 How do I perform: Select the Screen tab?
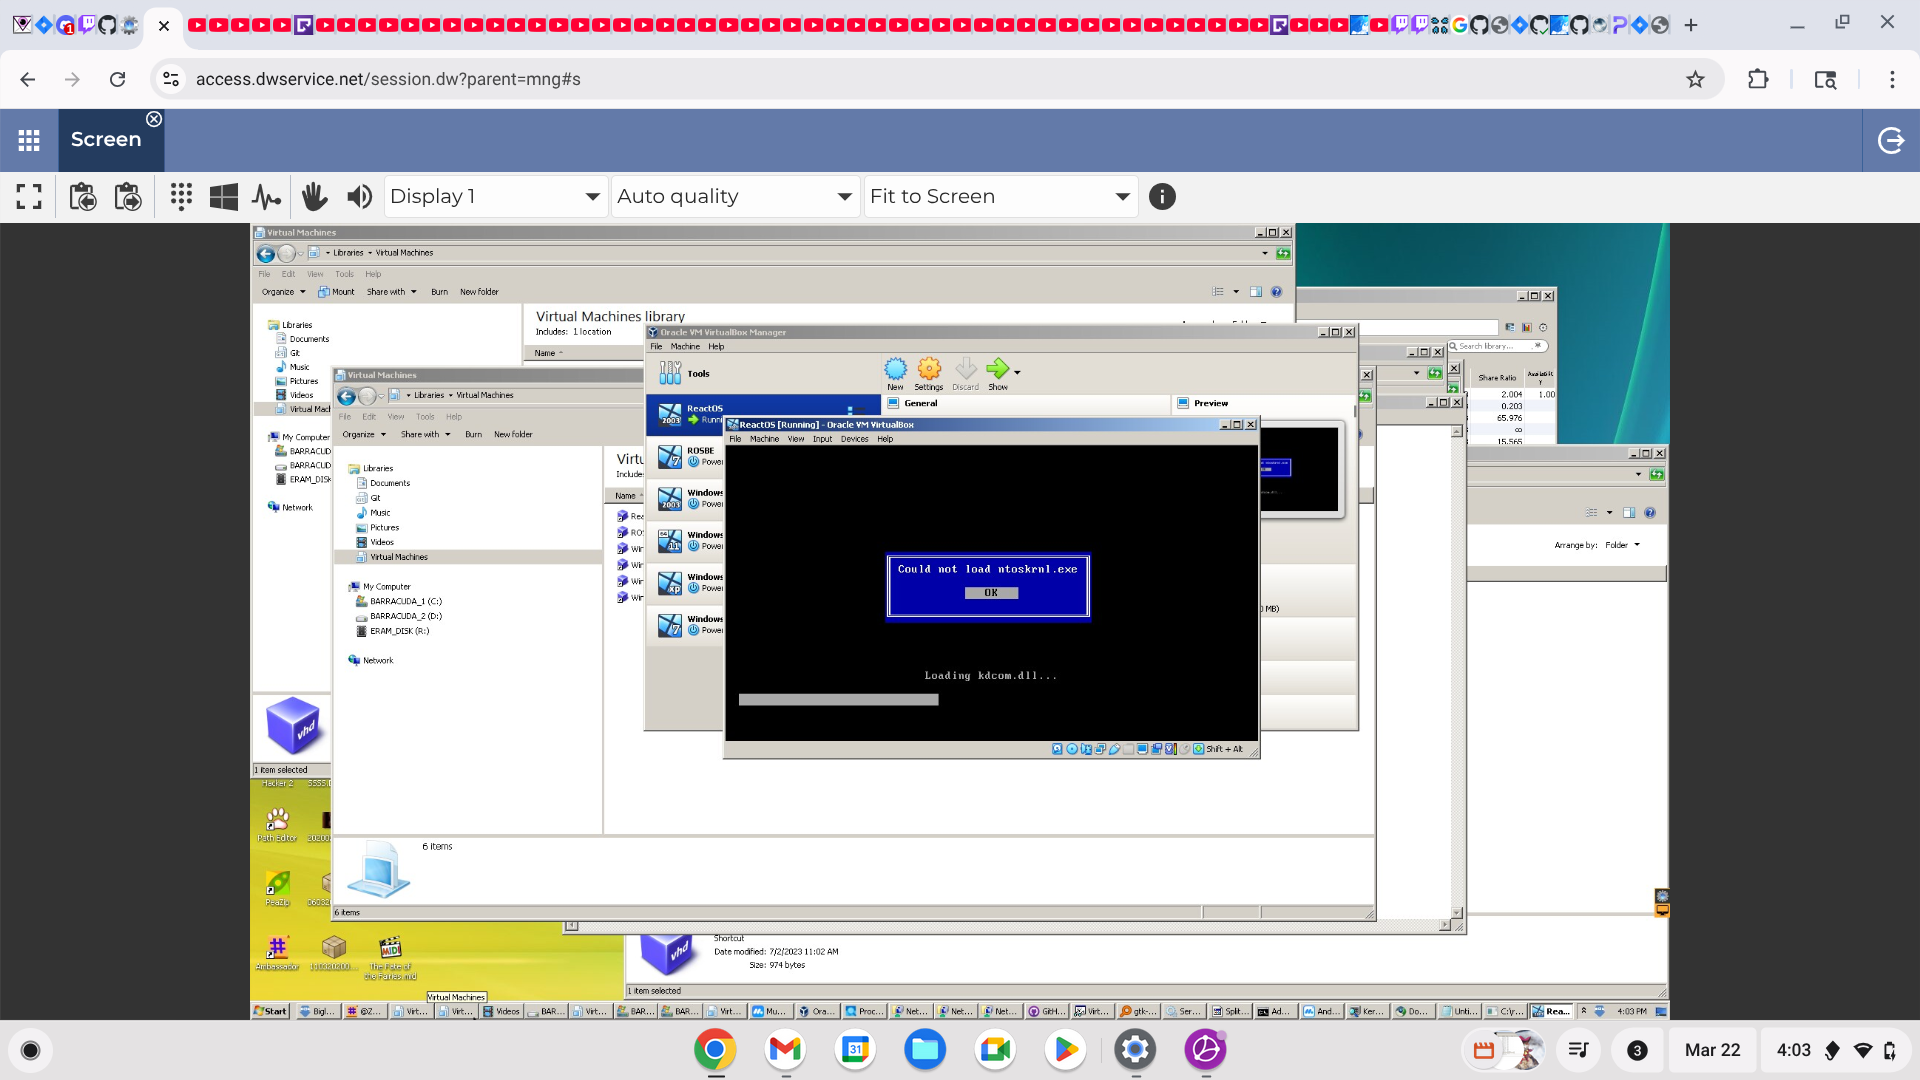[106, 140]
